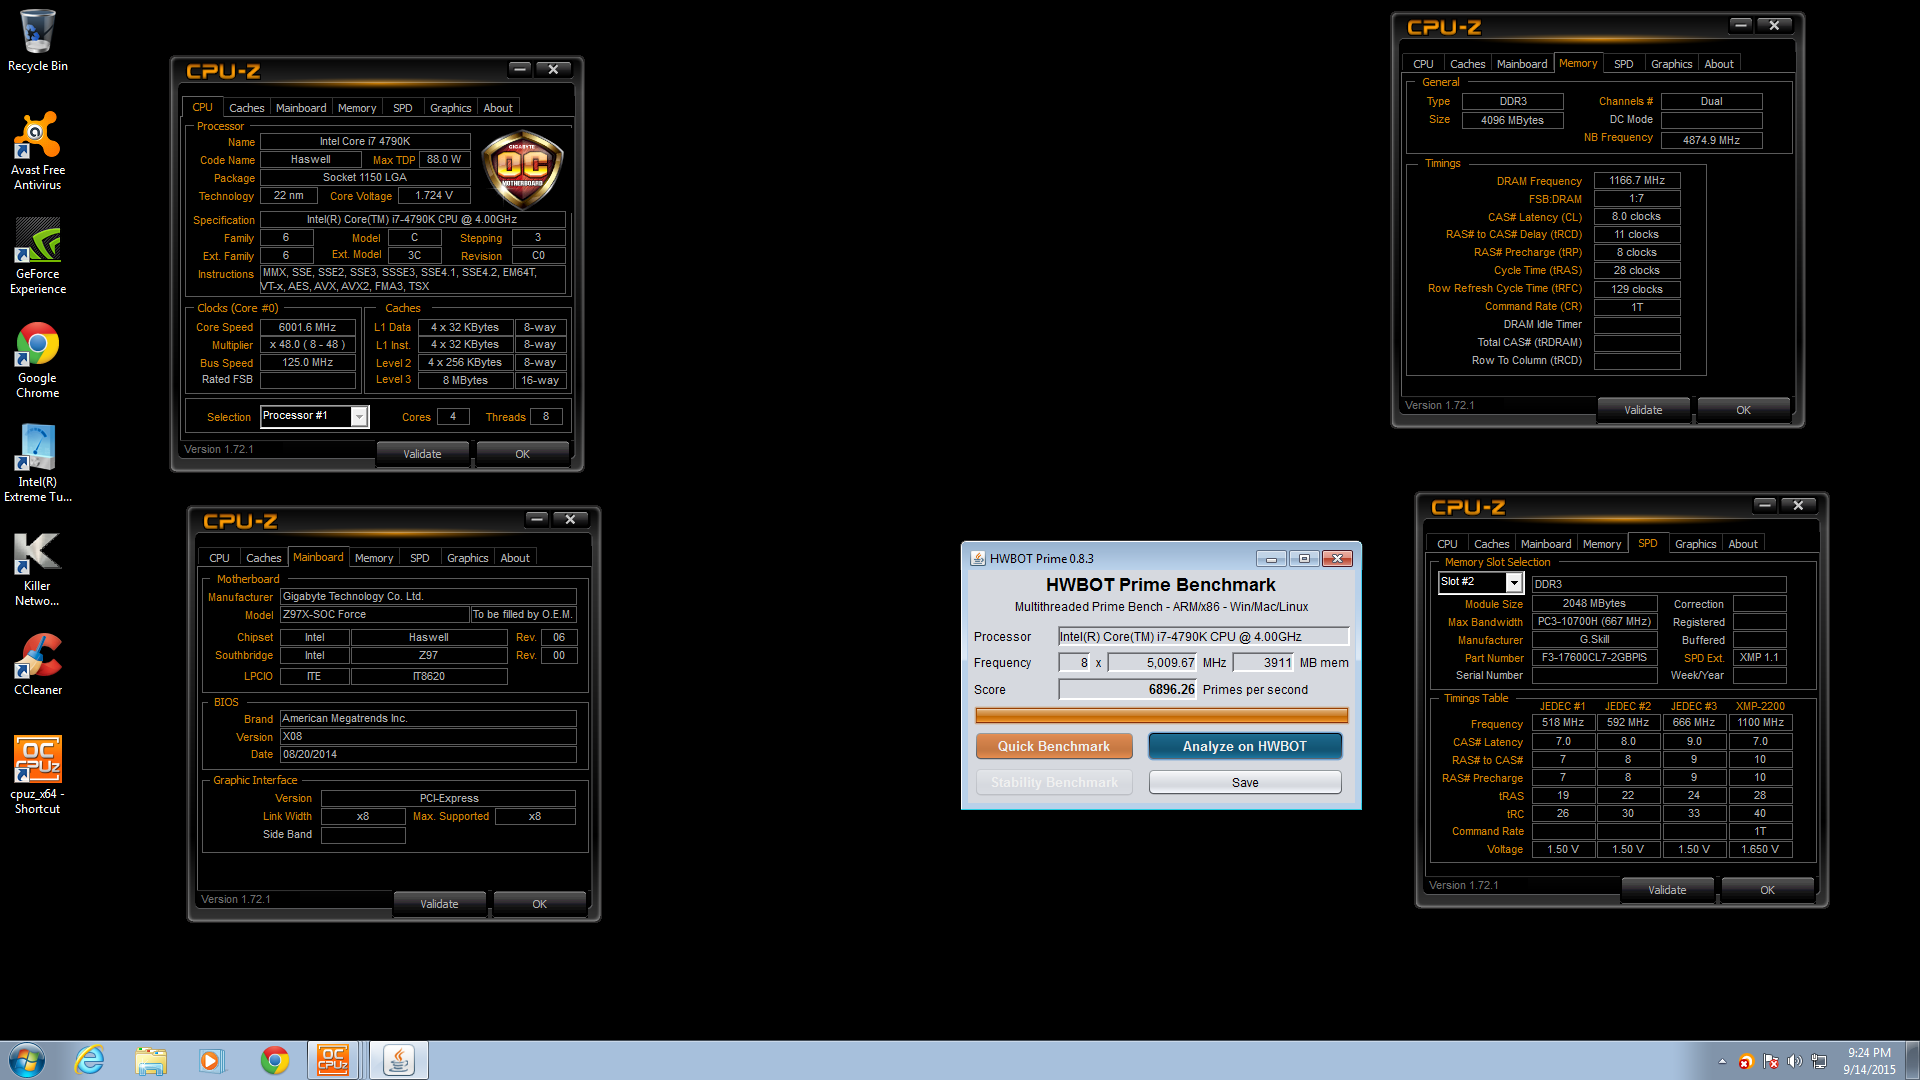Click Chrome icon in the taskbar
Viewport: 1920px width, 1080px height.
click(274, 1060)
